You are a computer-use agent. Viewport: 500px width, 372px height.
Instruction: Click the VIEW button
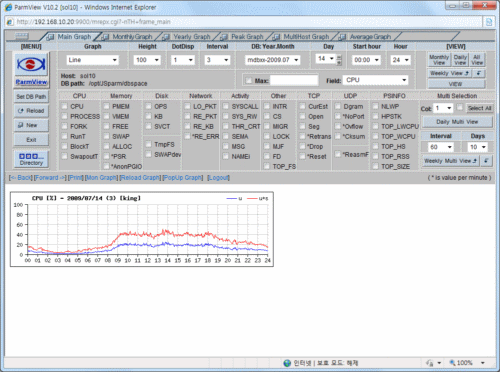pos(456,84)
